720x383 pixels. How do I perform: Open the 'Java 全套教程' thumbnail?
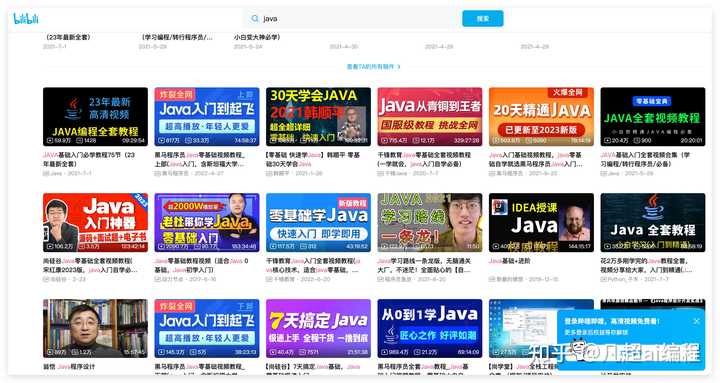click(x=653, y=222)
